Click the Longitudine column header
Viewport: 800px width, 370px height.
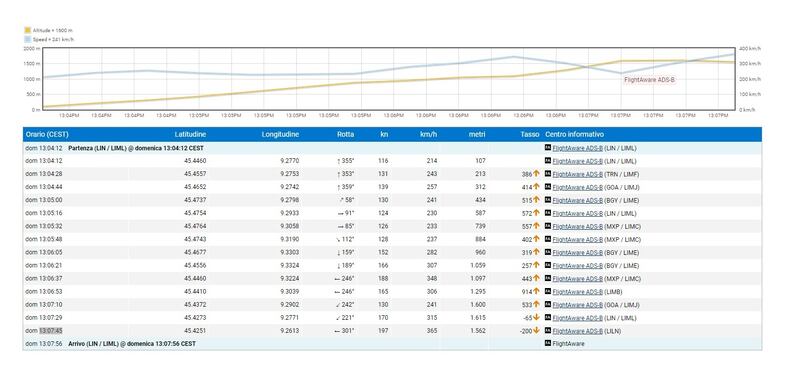pyautogui.click(x=280, y=135)
